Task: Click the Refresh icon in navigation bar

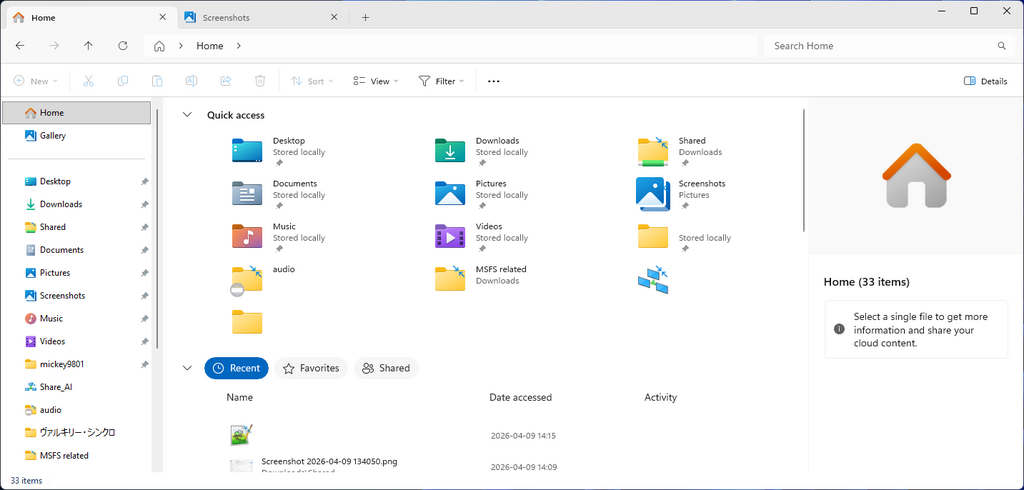Action: coord(122,46)
